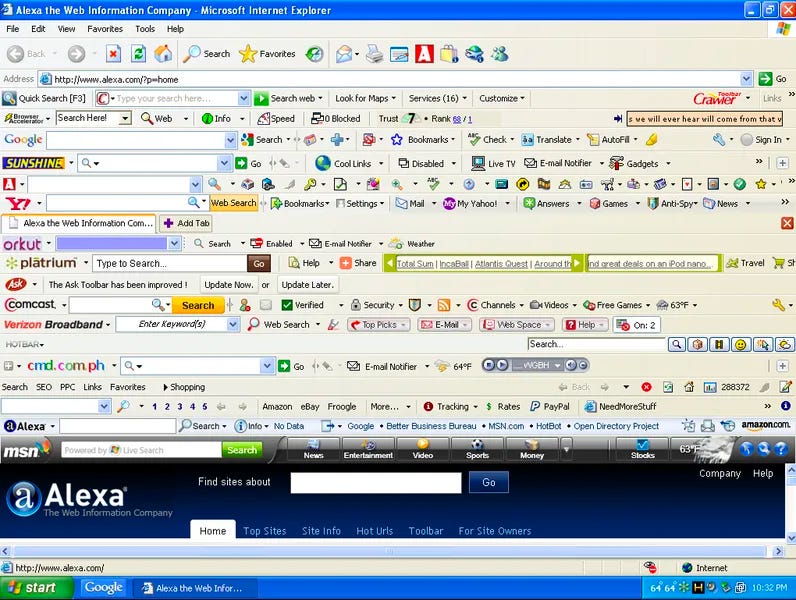Click the MSN green Search button

(242, 450)
